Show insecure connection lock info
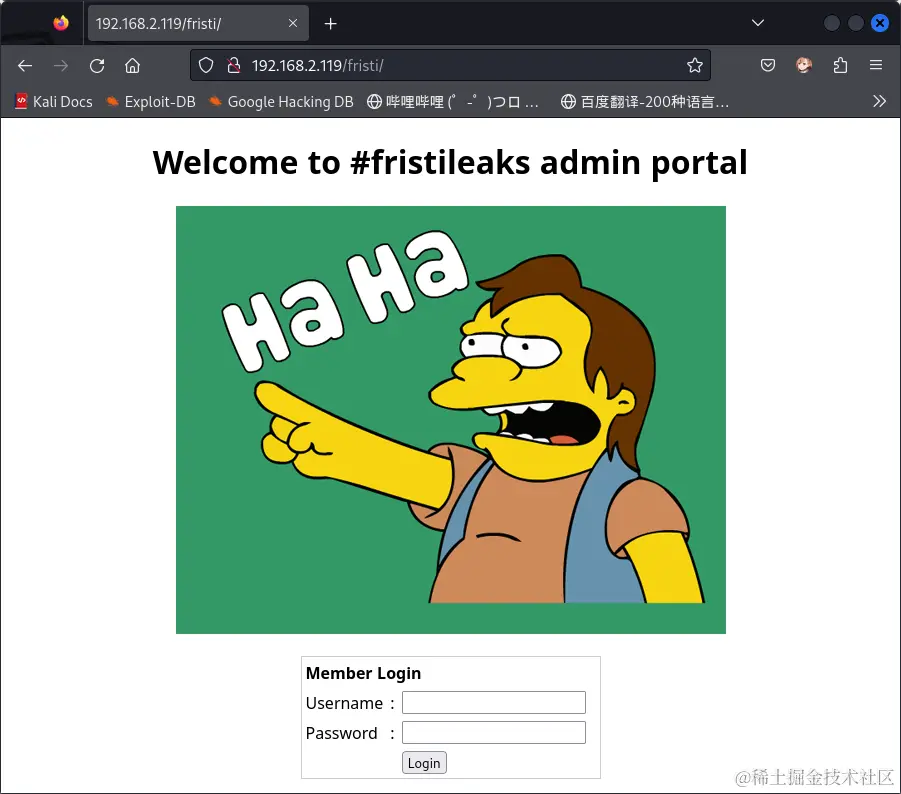Image resolution: width=901 pixels, height=794 pixels. [x=233, y=65]
